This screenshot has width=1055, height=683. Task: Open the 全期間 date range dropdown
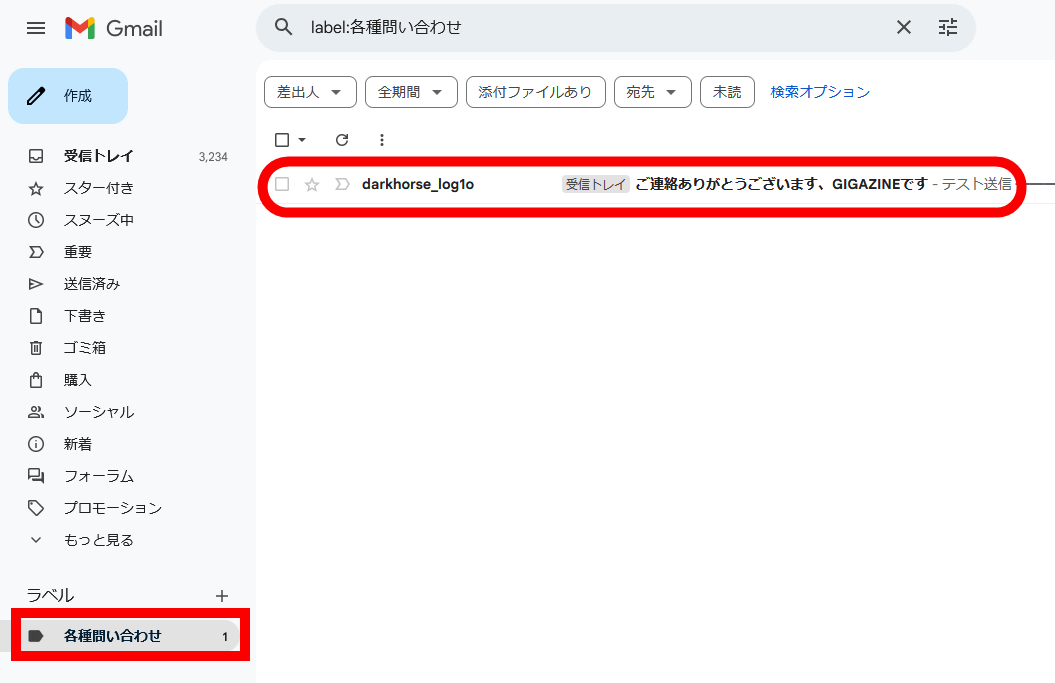pyautogui.click(x=411, y=92)
